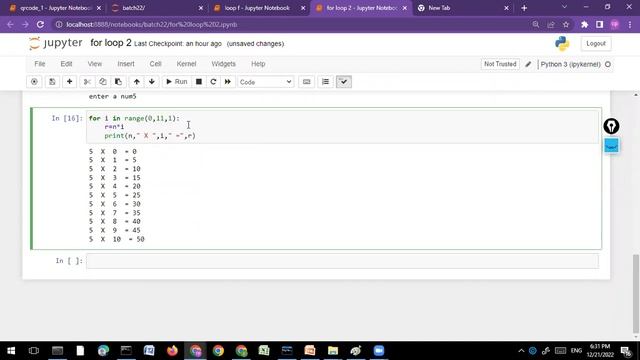Screen dimensions: 640x360
Task: Open the command palette keyboard icon
Action: tap(307, 82)
